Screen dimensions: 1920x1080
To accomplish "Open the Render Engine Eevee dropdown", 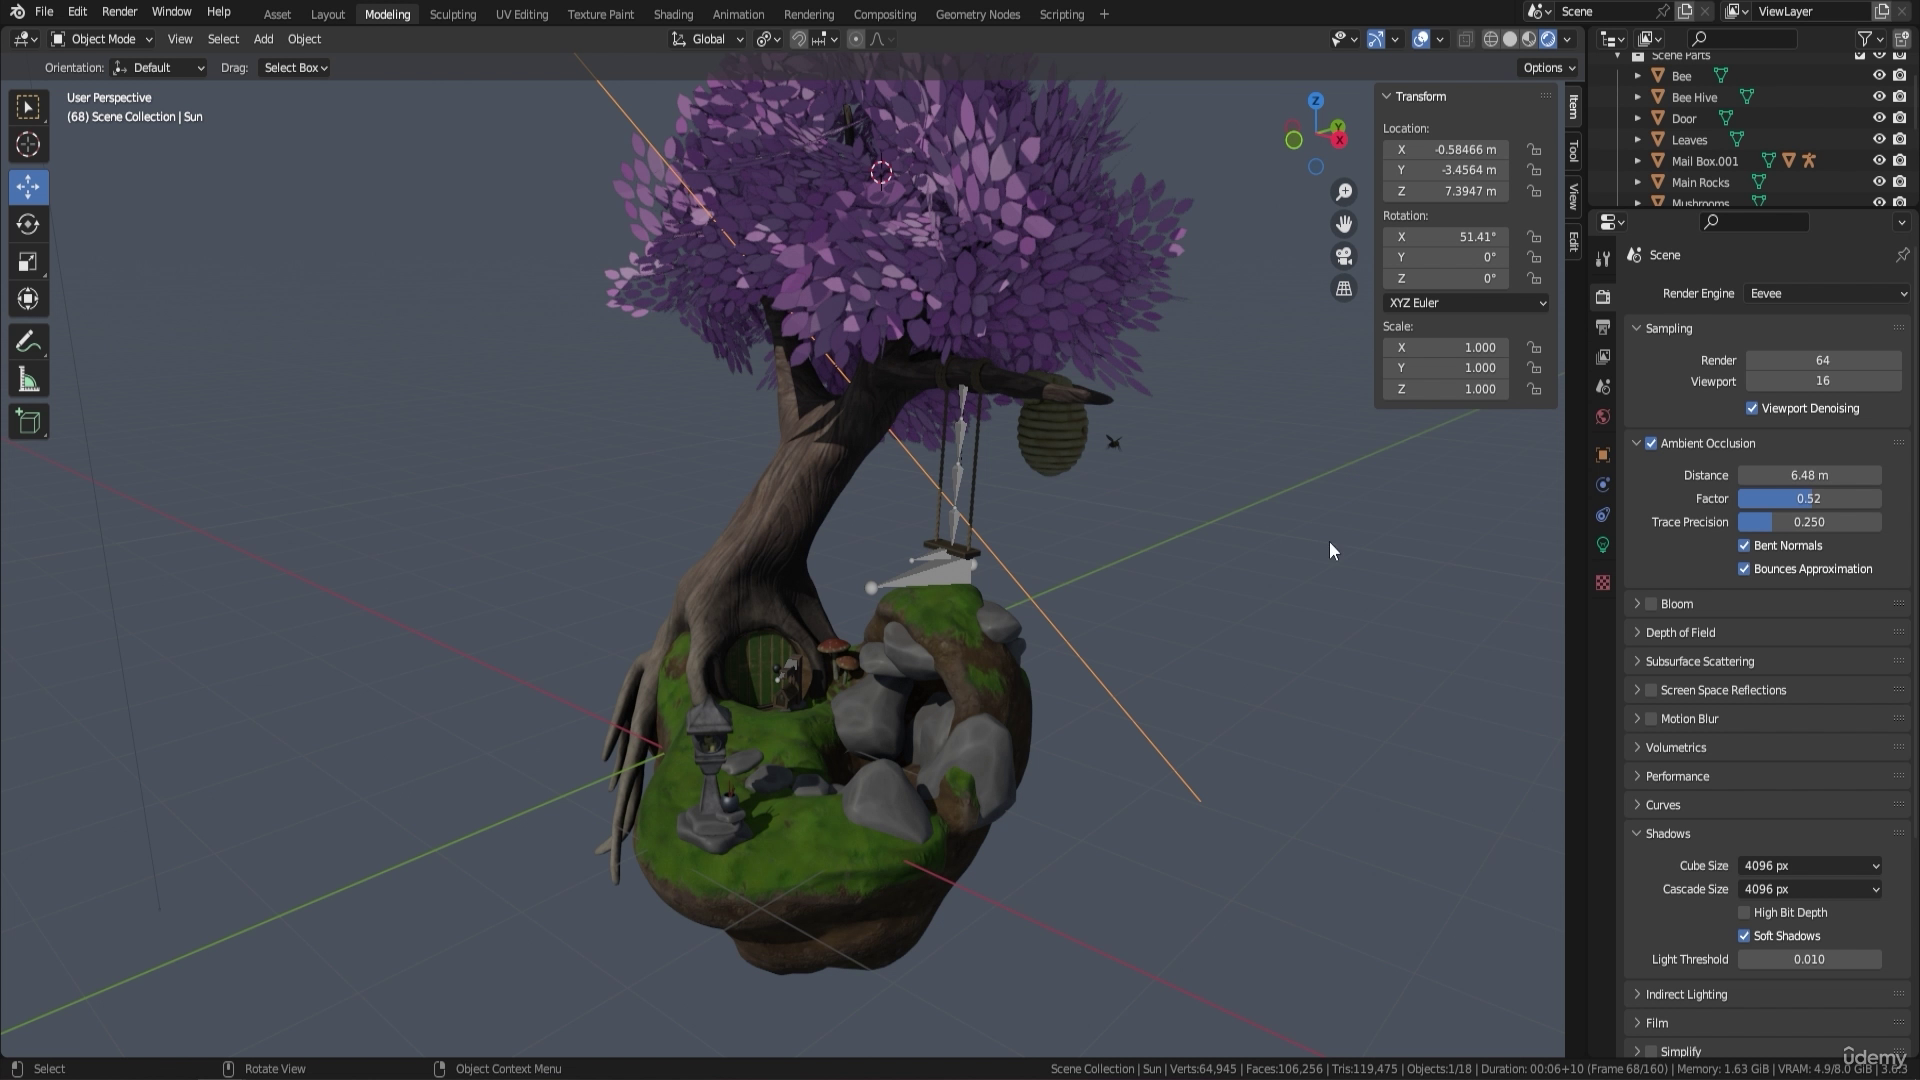I will (x=1826, y=294).
